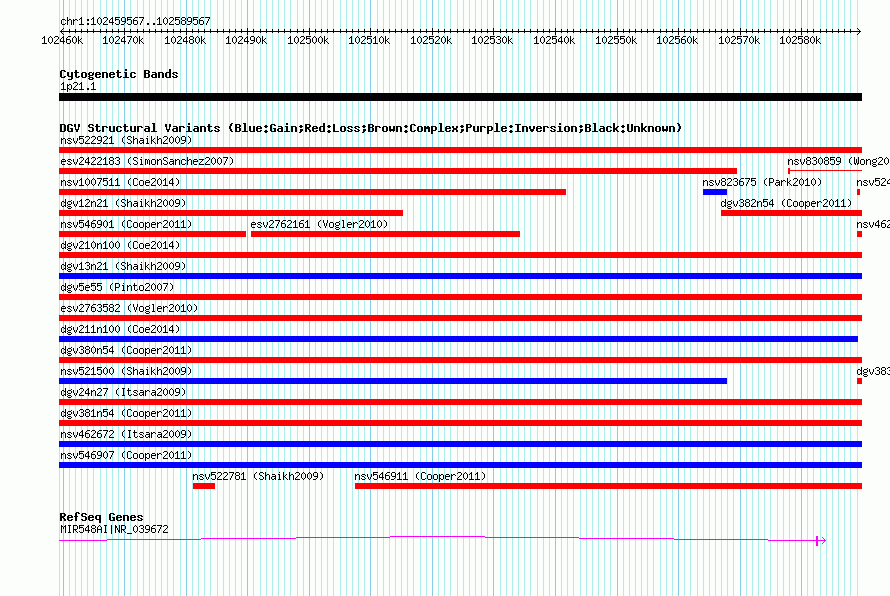The height and width of the screenshot is (596, 890).
Task: Click the red nsv1007511 loss bar
Action: 312,192
